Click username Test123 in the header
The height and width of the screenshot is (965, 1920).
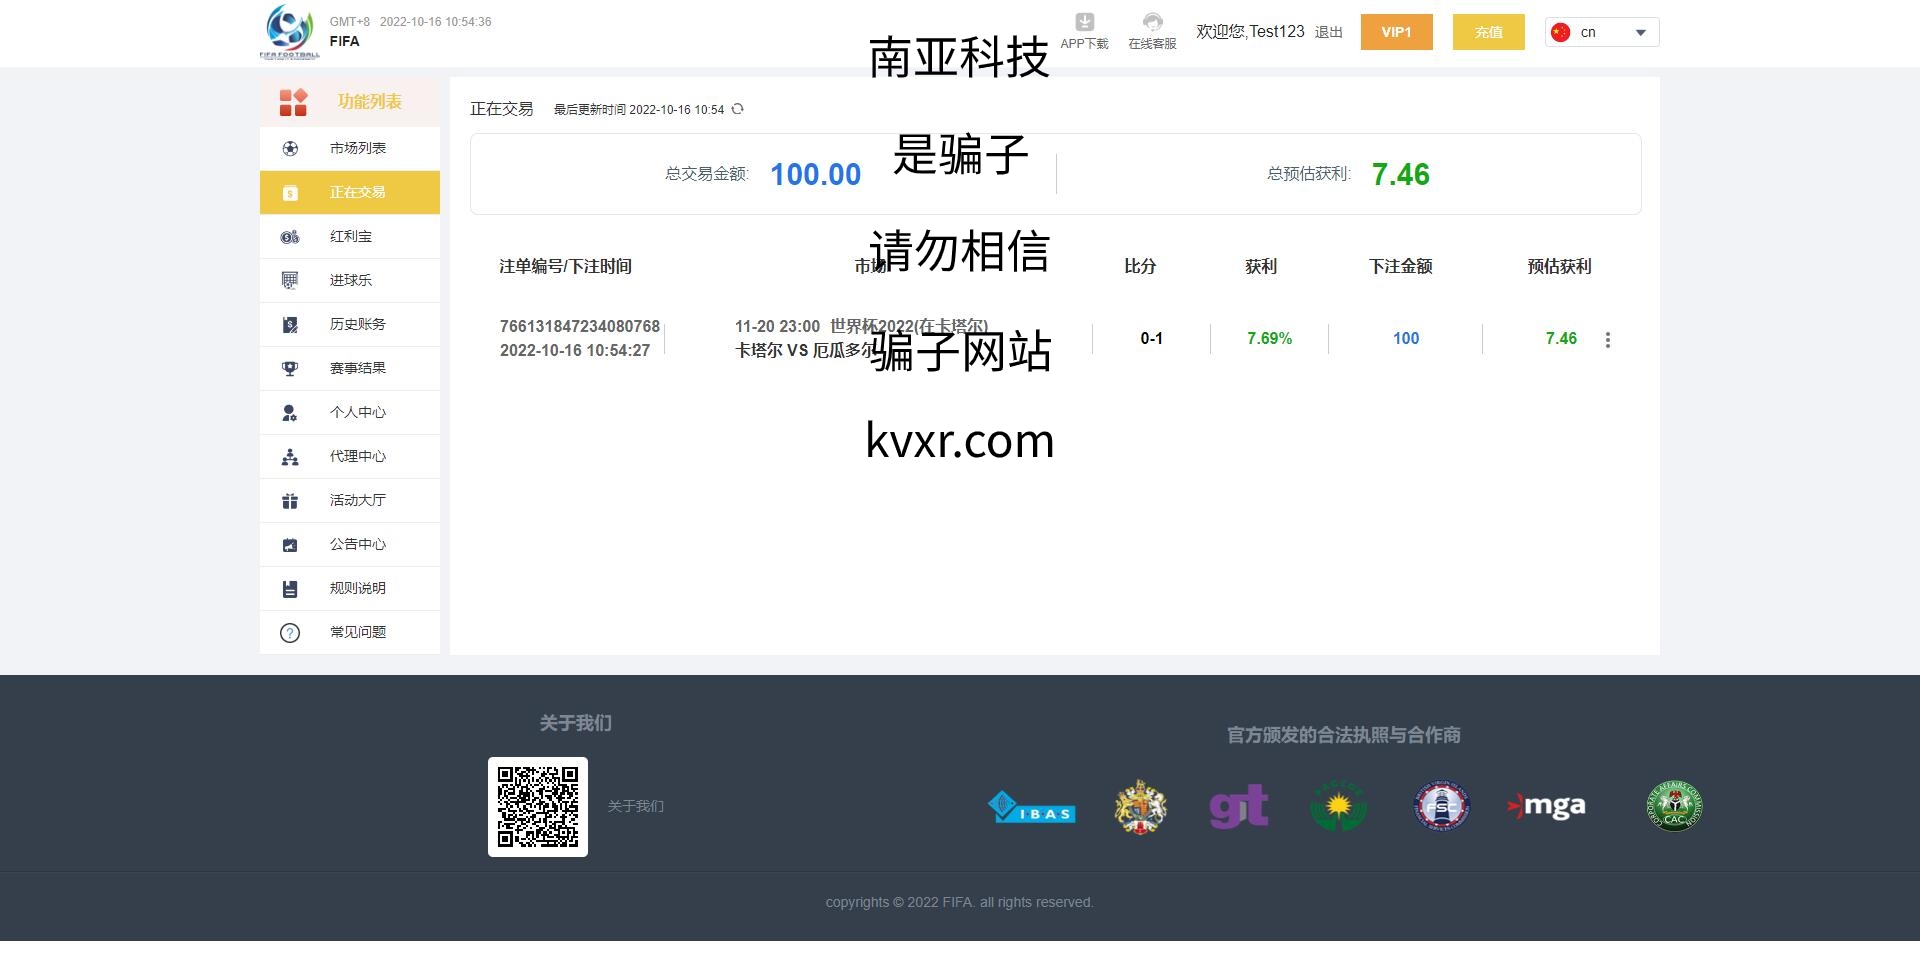pos(1277,32)
